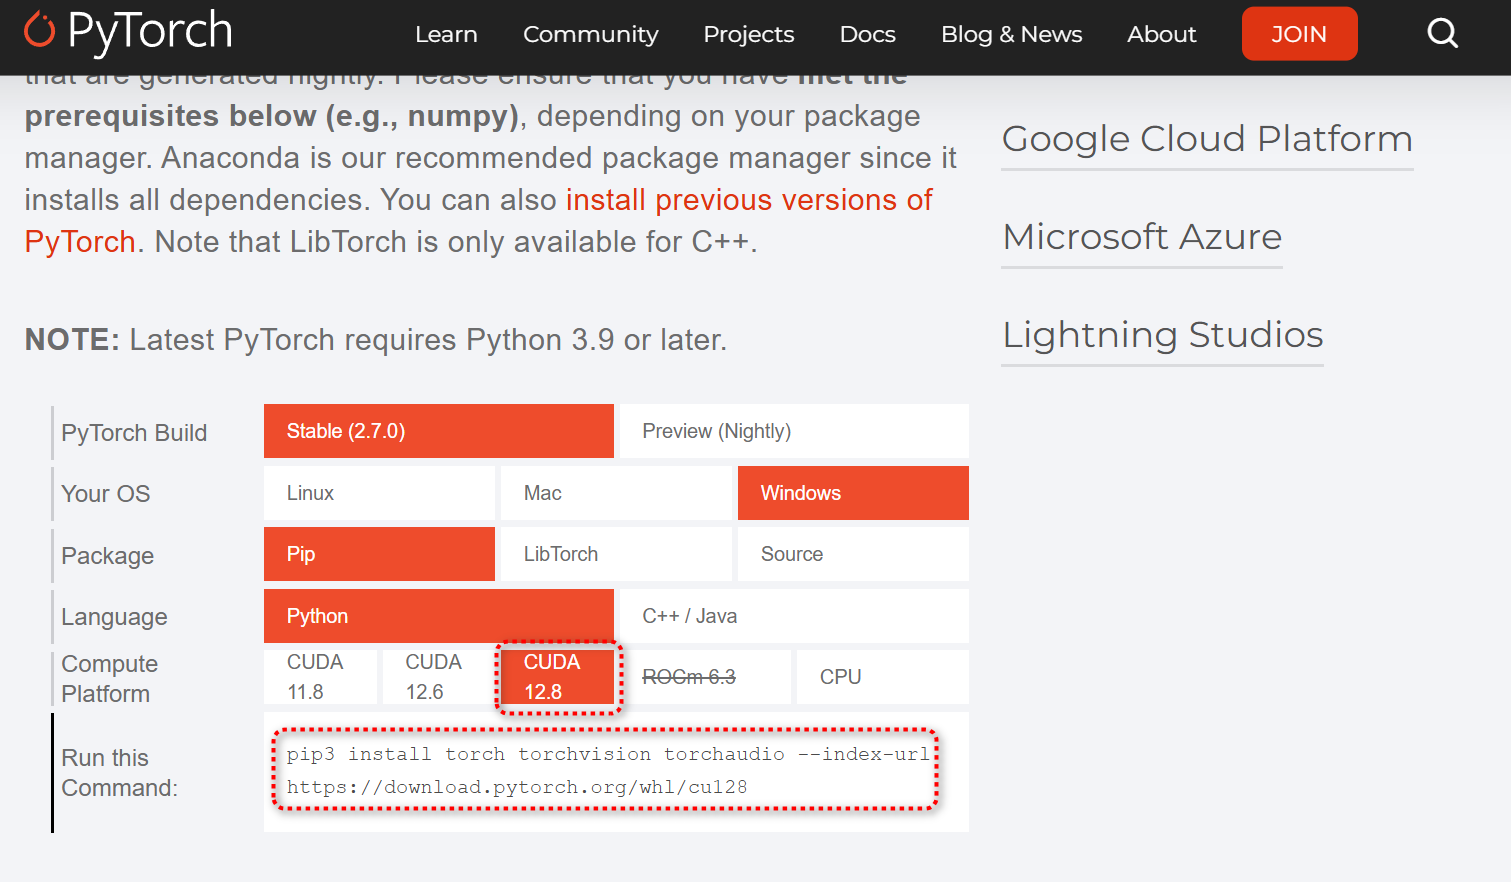
Task: Select CUDA 11.8 compute platform
Action: [x=320, y=677]
